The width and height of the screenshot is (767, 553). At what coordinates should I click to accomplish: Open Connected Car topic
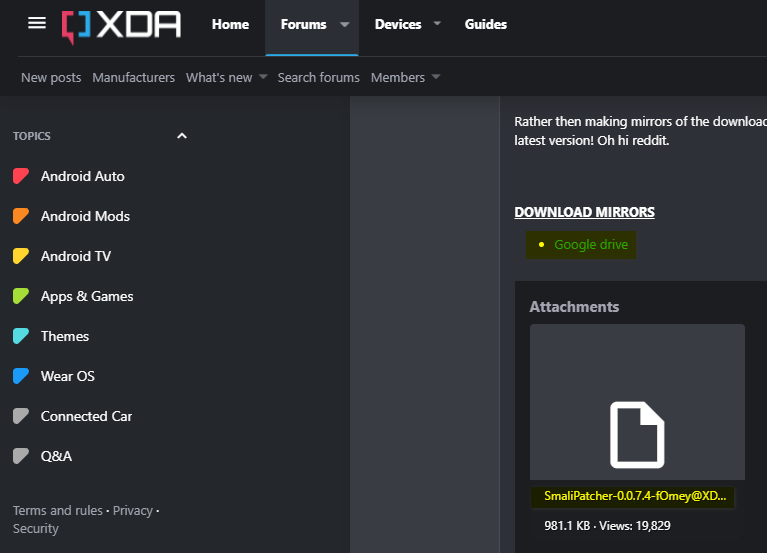[87, 416]
